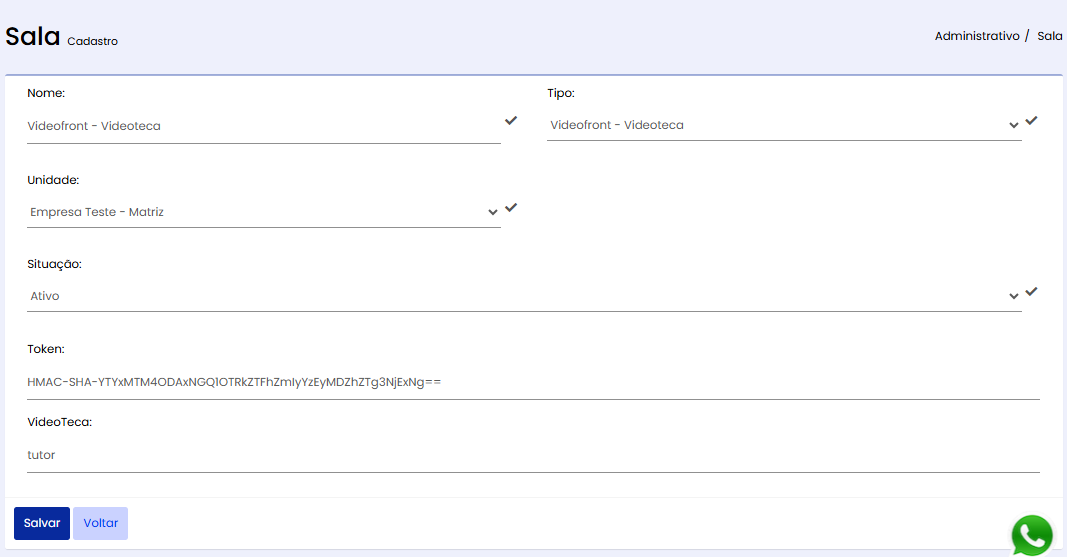Expand the Situação dropdown arrow

[x=1014, y=296]
